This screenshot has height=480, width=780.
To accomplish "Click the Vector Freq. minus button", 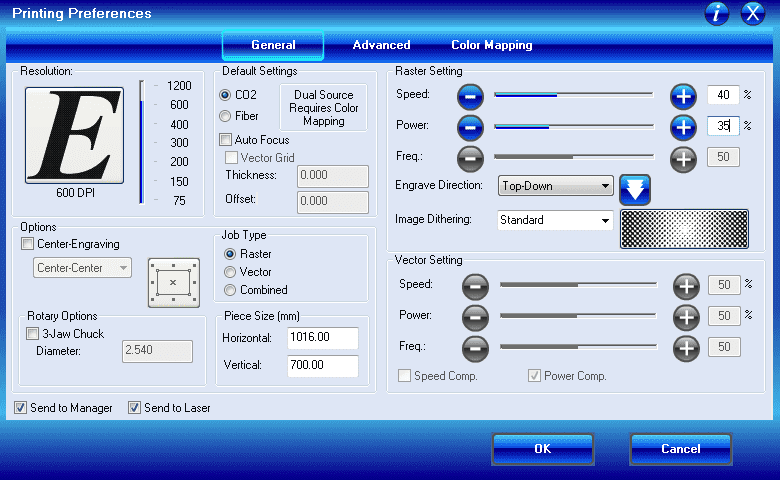I will [475, 349].
